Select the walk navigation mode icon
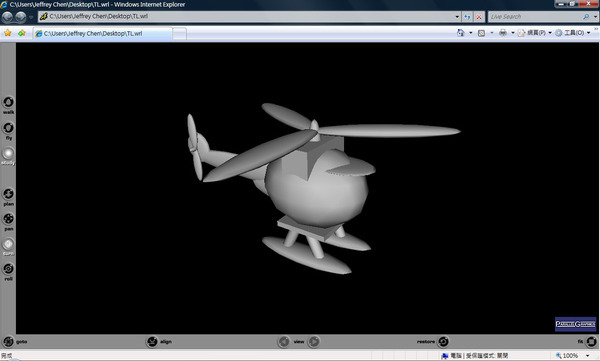 coord(8,102)
